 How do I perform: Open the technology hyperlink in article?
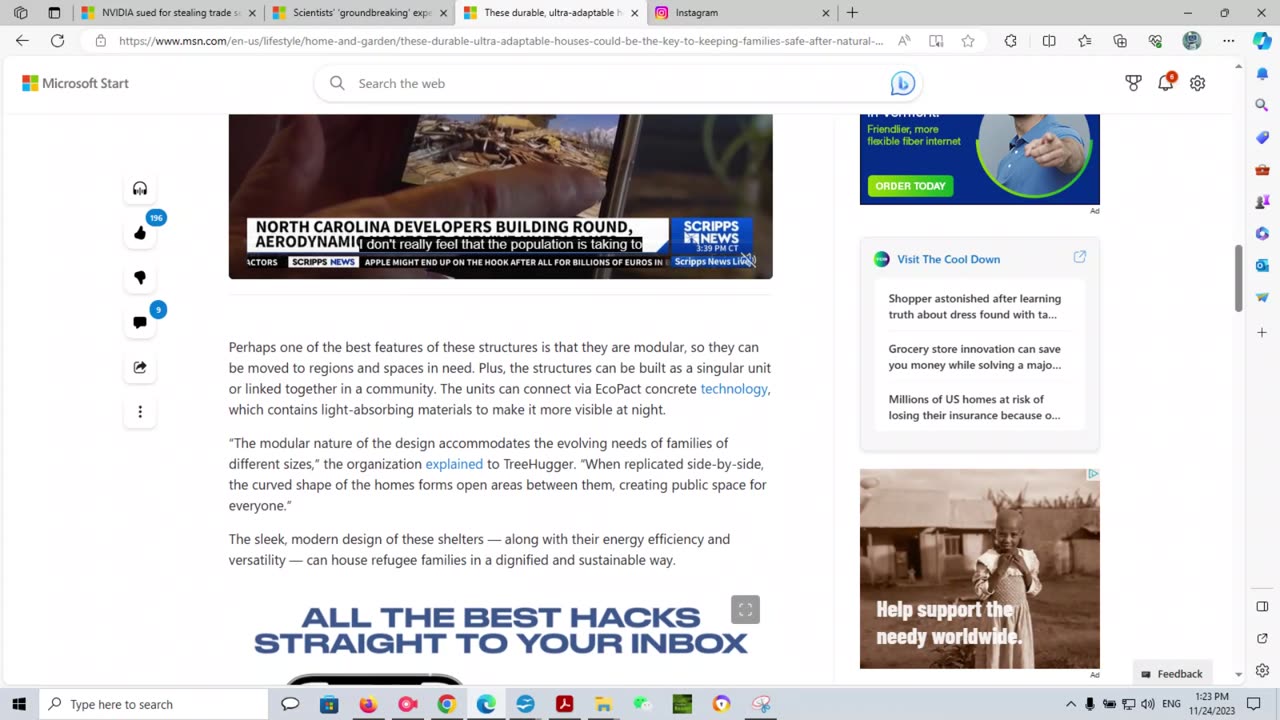734,389
